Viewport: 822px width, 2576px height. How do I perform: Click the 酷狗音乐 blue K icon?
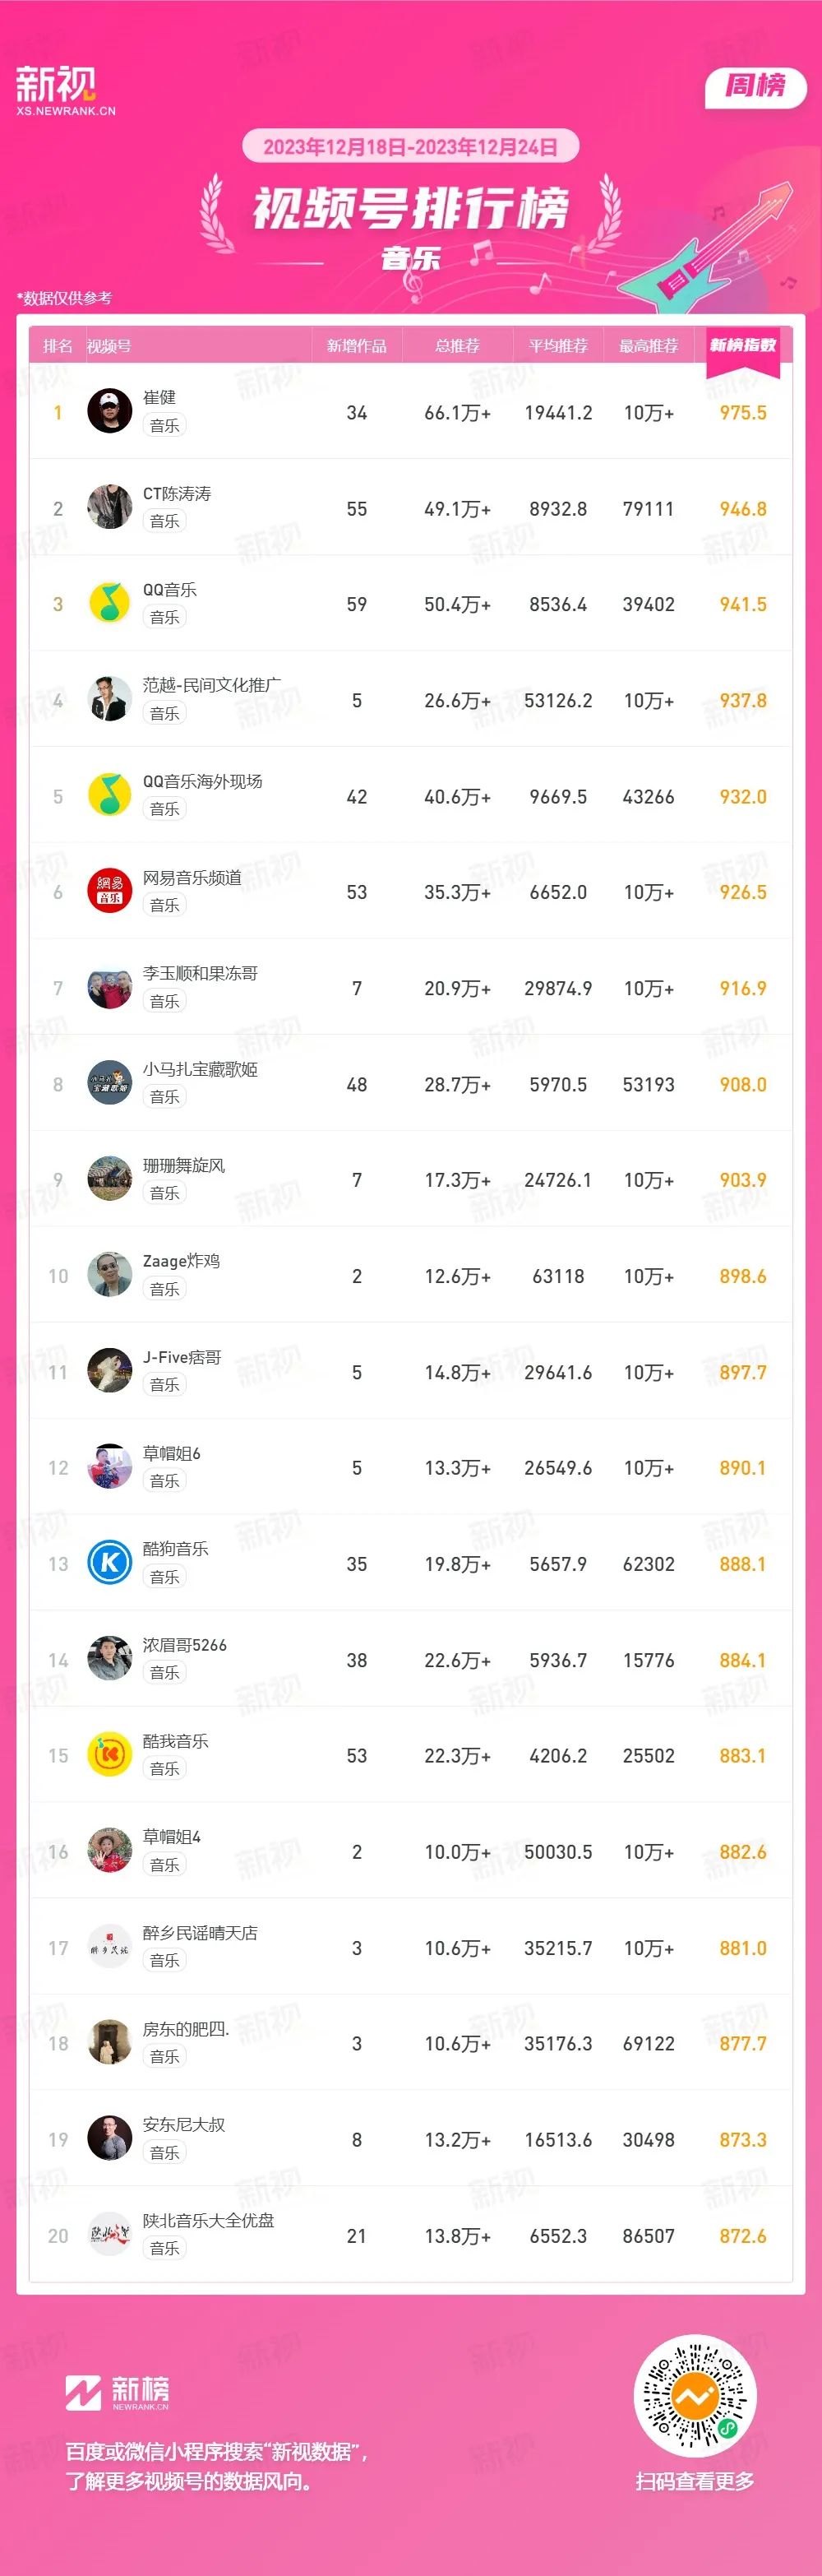(x=110, y=1563)
